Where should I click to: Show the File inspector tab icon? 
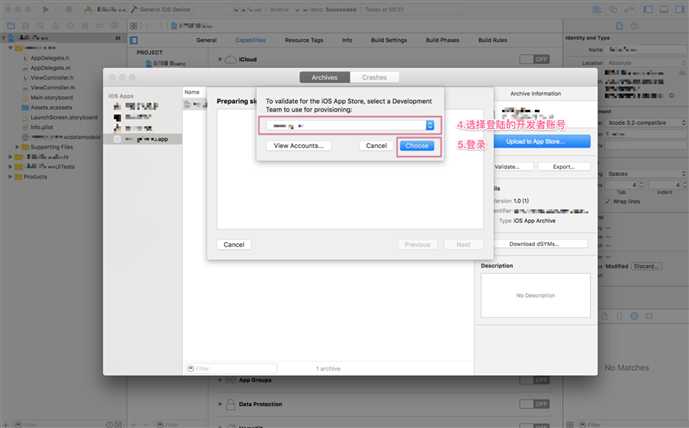[620, 26]
